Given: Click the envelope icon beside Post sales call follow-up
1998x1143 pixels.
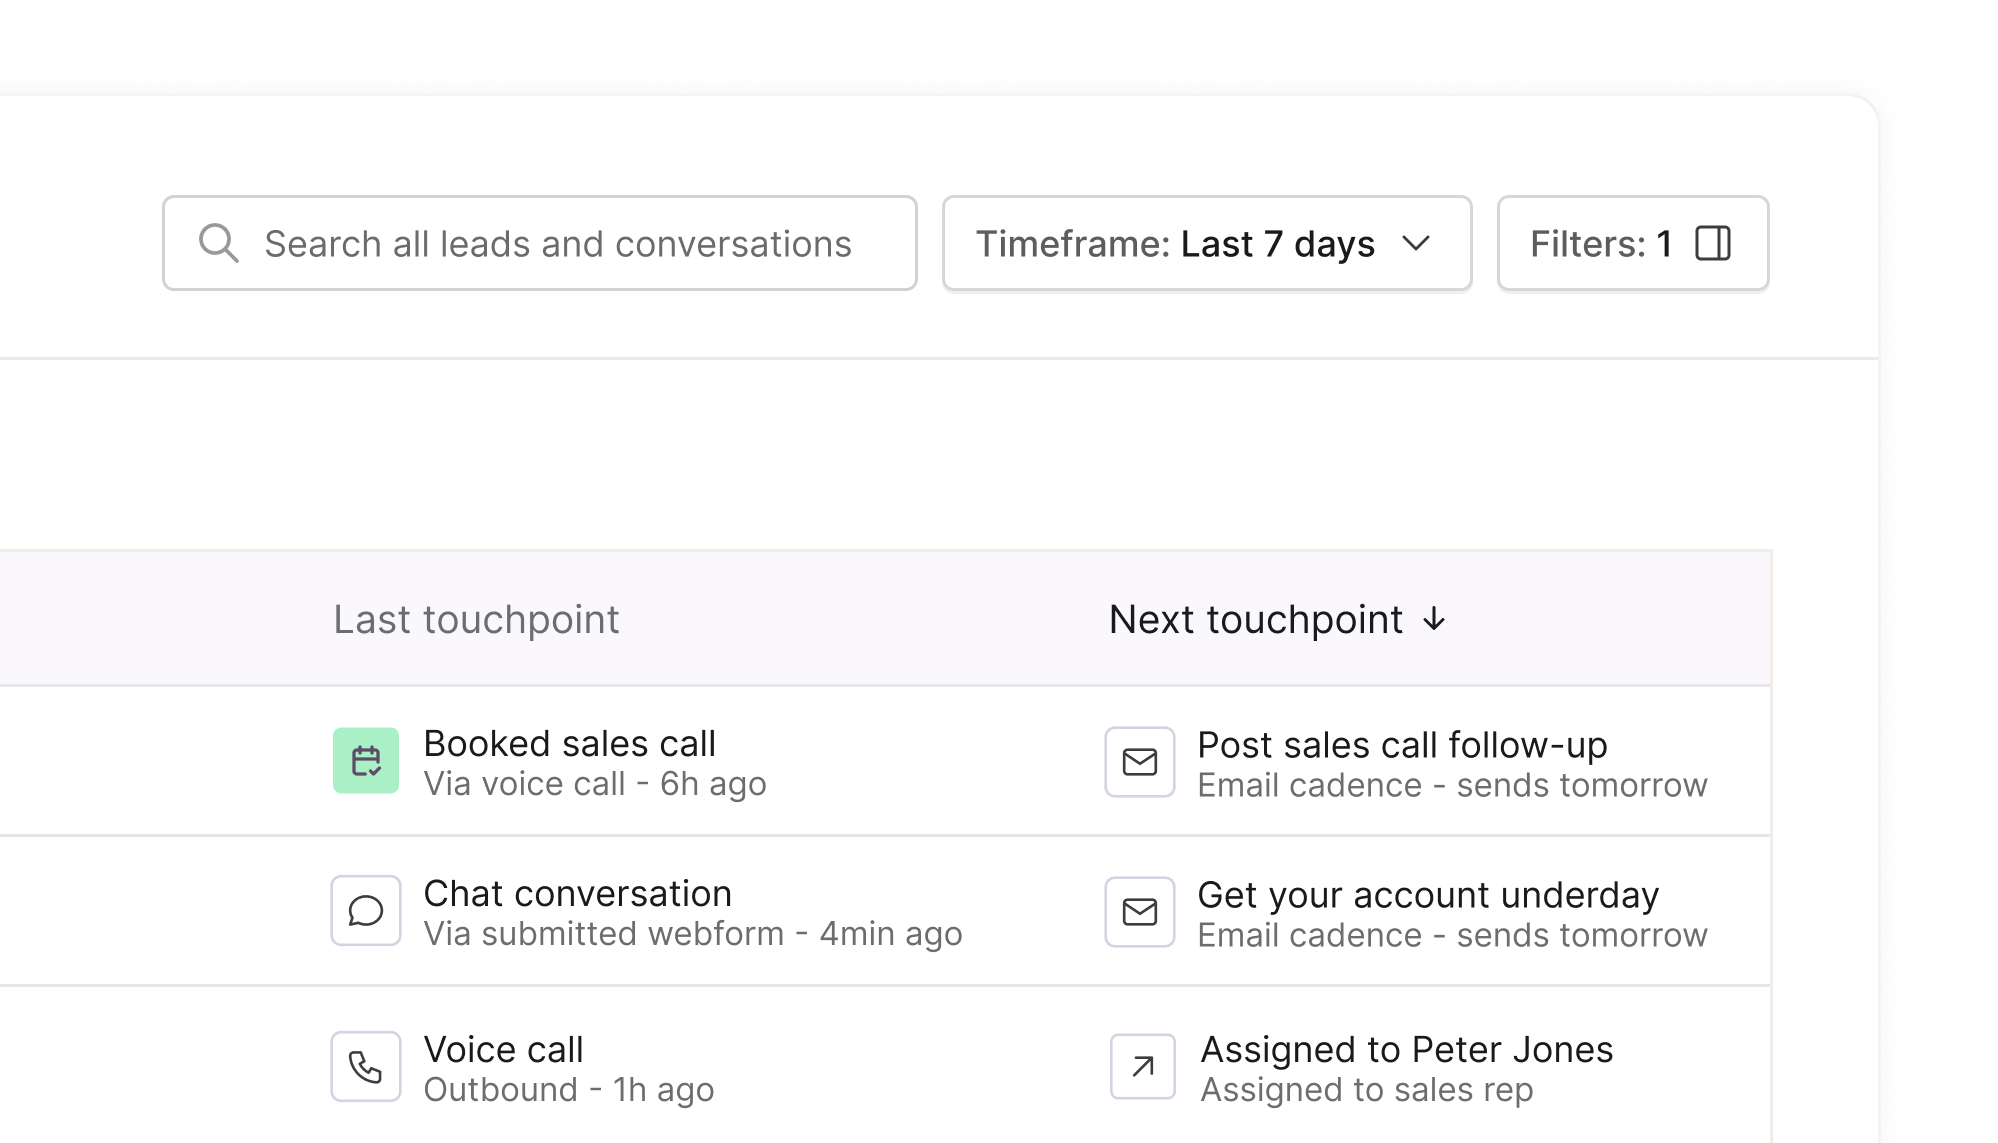Looking at the screenshot, I should point(1140,762).
